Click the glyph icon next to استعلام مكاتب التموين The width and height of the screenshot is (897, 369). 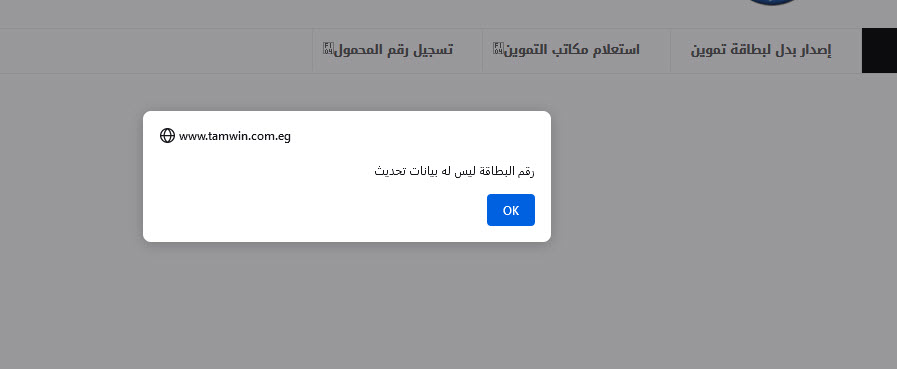(498, 48)
